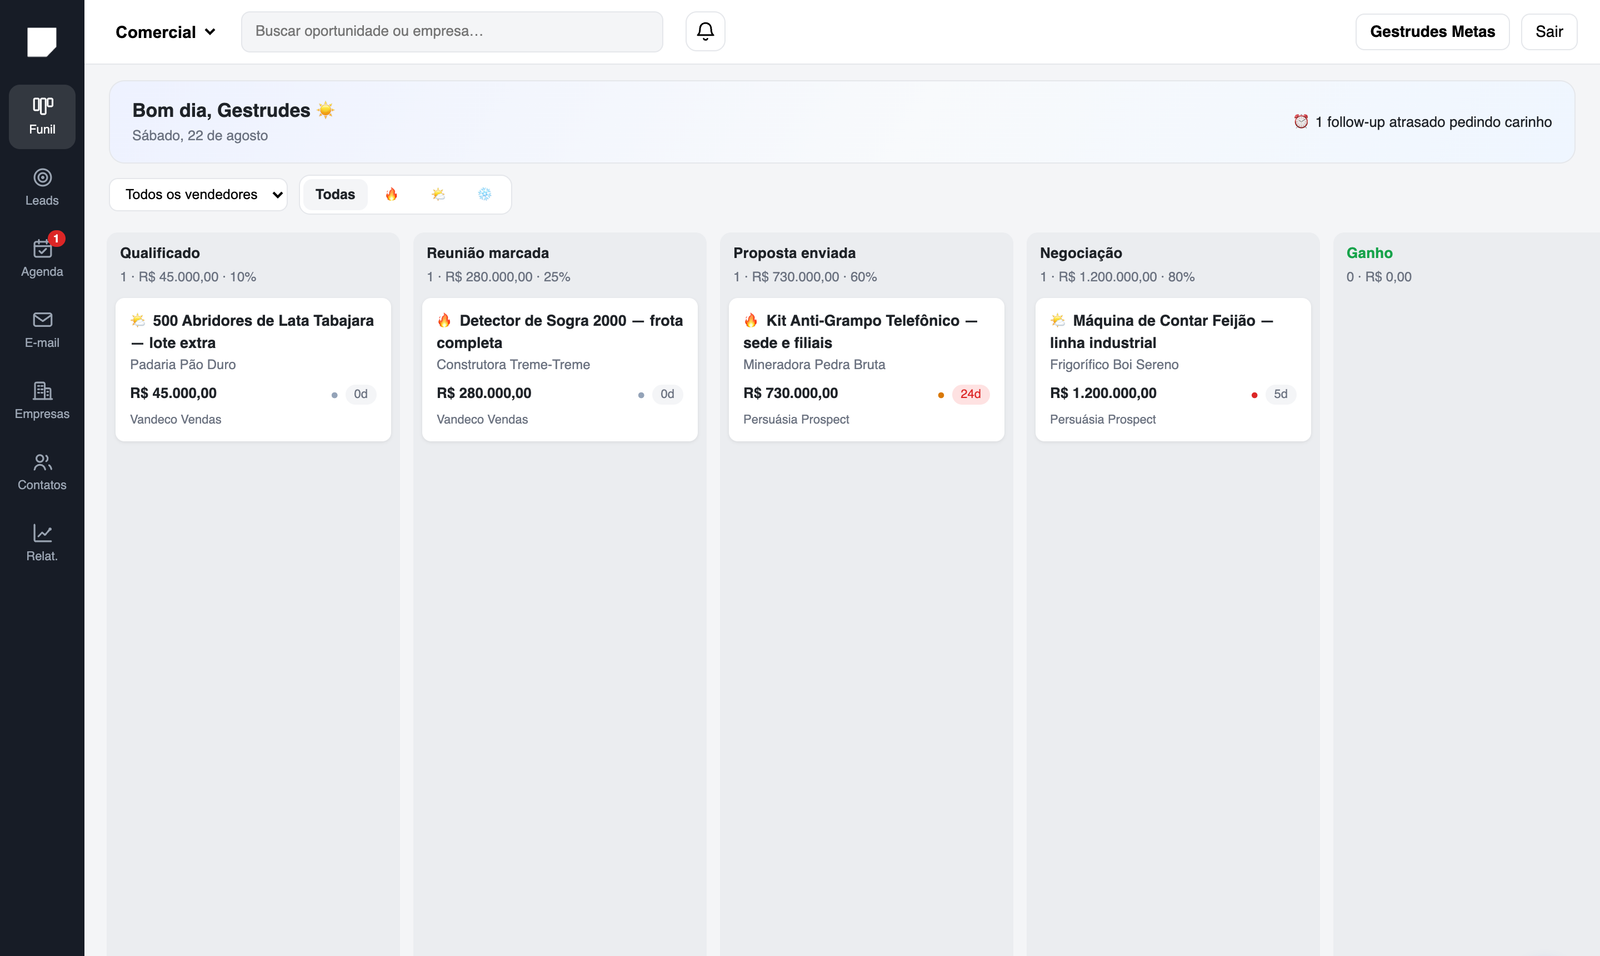Click the Construtora Treme-Treme company name
Screen dimensions: 1600x956
[513, 365]
